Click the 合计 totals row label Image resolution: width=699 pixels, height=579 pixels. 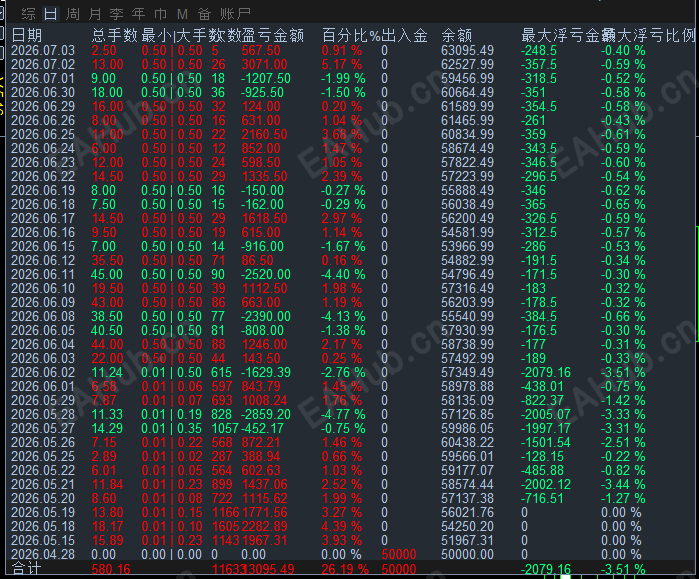point(26,569)
